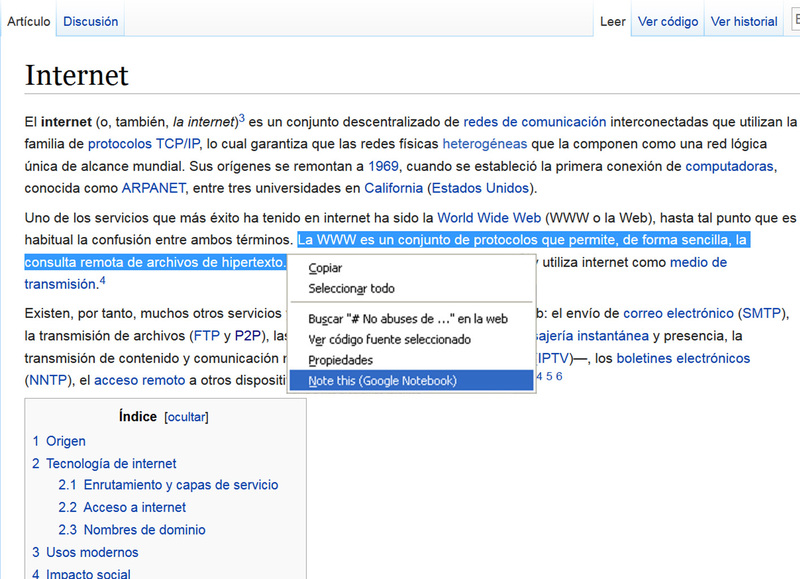Open '2.3 Nombres de dominio' section link
This screenshot has height=579, width=800.
click(x=144, y=530)
